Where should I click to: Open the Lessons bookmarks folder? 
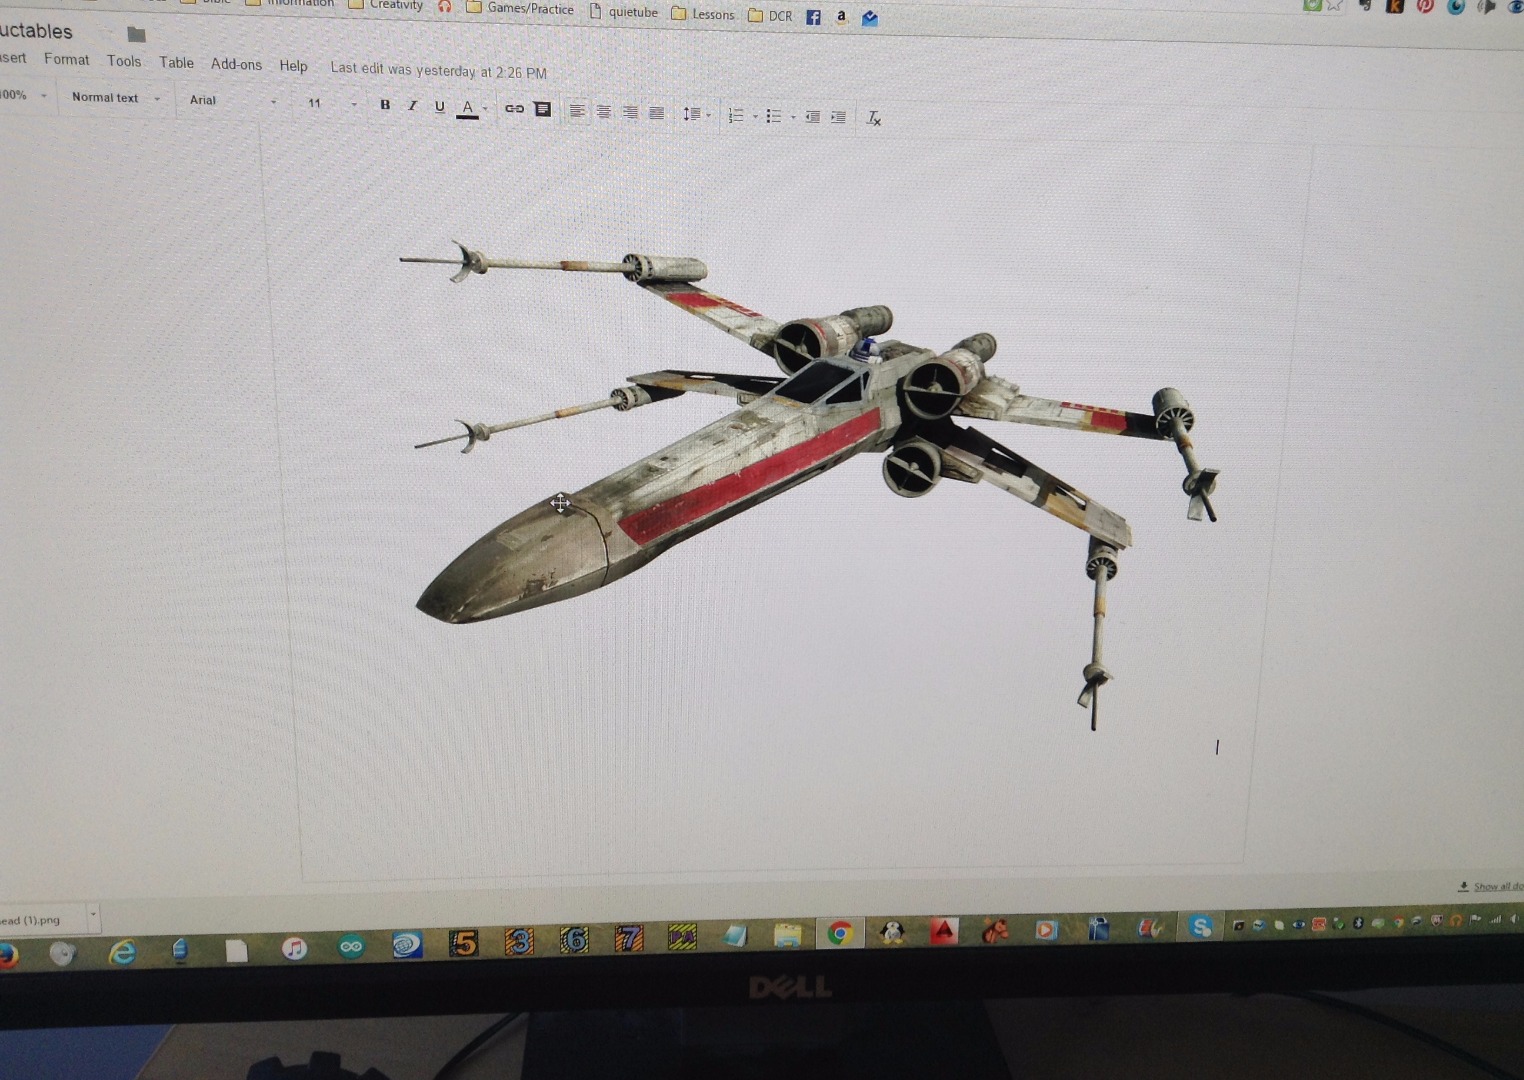[x=703, y=14]
